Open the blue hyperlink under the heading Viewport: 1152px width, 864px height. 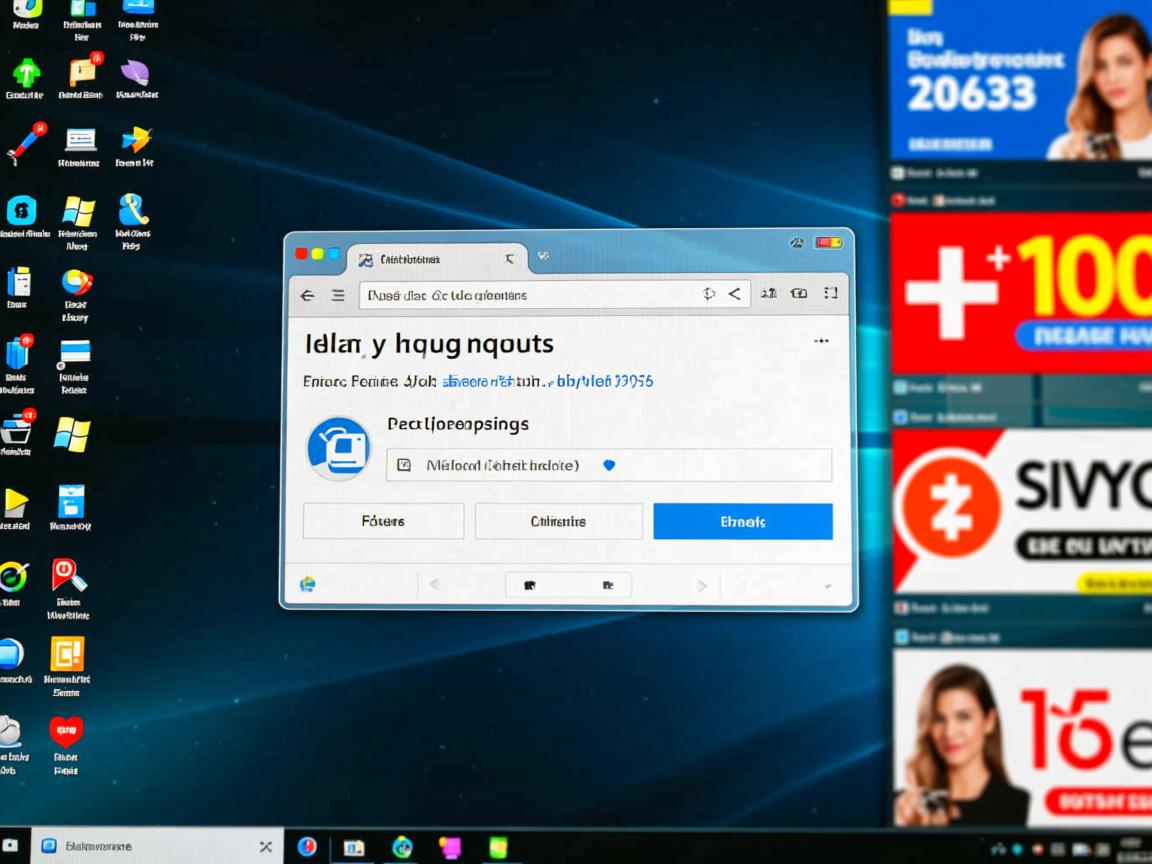point(548,381)
